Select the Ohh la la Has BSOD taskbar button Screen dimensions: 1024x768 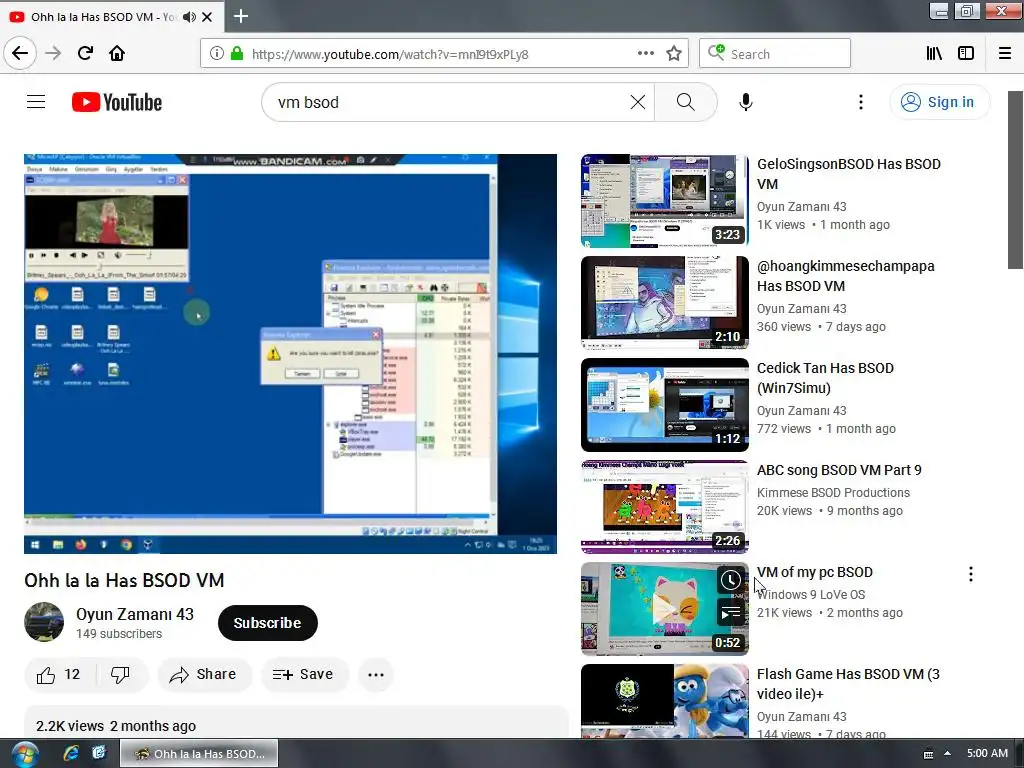tap(200, 754)
